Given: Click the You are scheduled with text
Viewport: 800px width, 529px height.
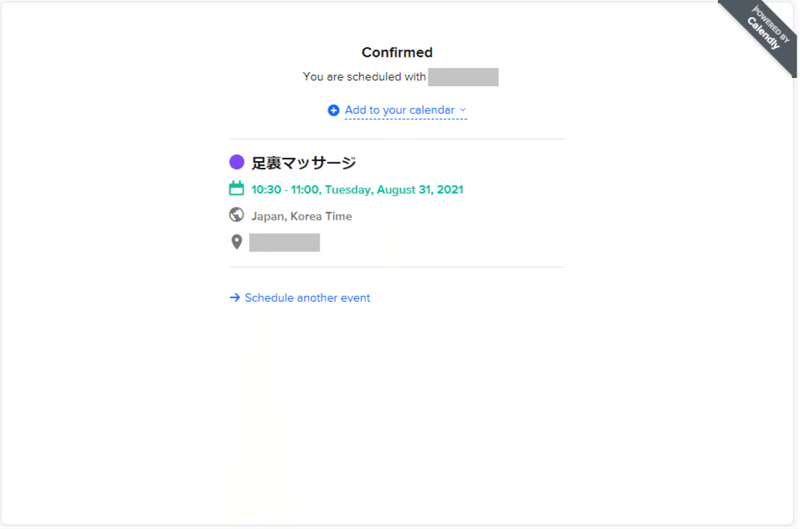Looking at the screenshot, I should coord(364,77).
